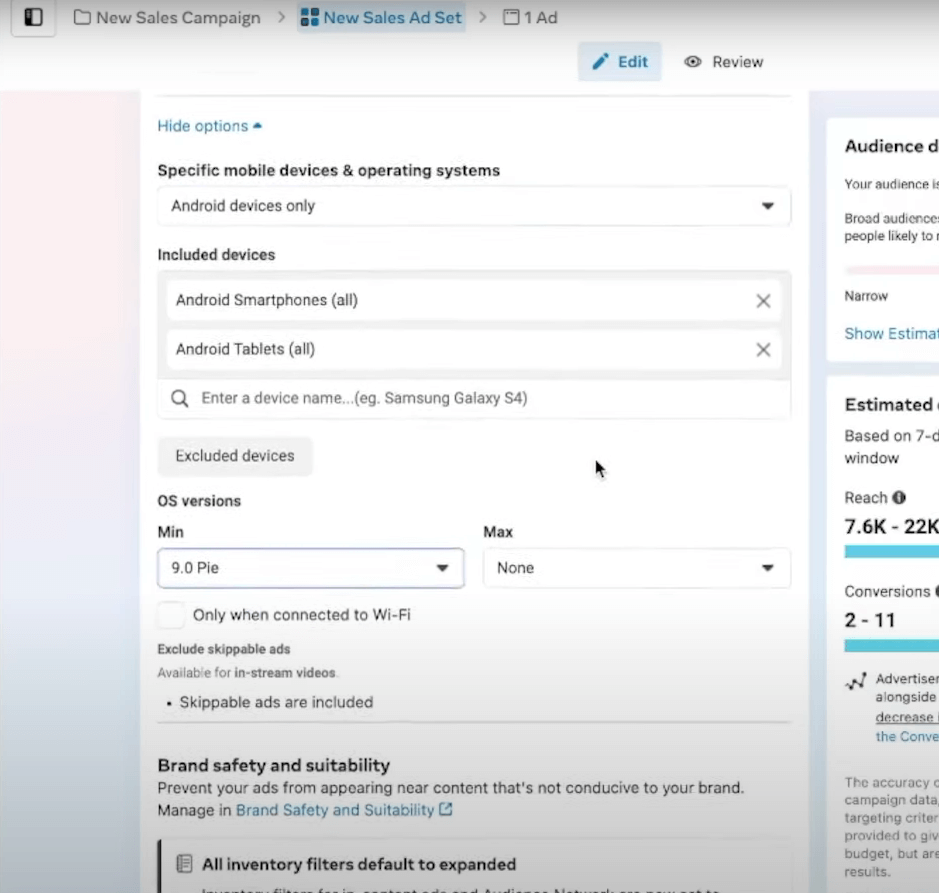Open Brand Safety and Suitability link
Viewport: 939px width, 893px height.
pyautogui.click(x=335, y=810)
